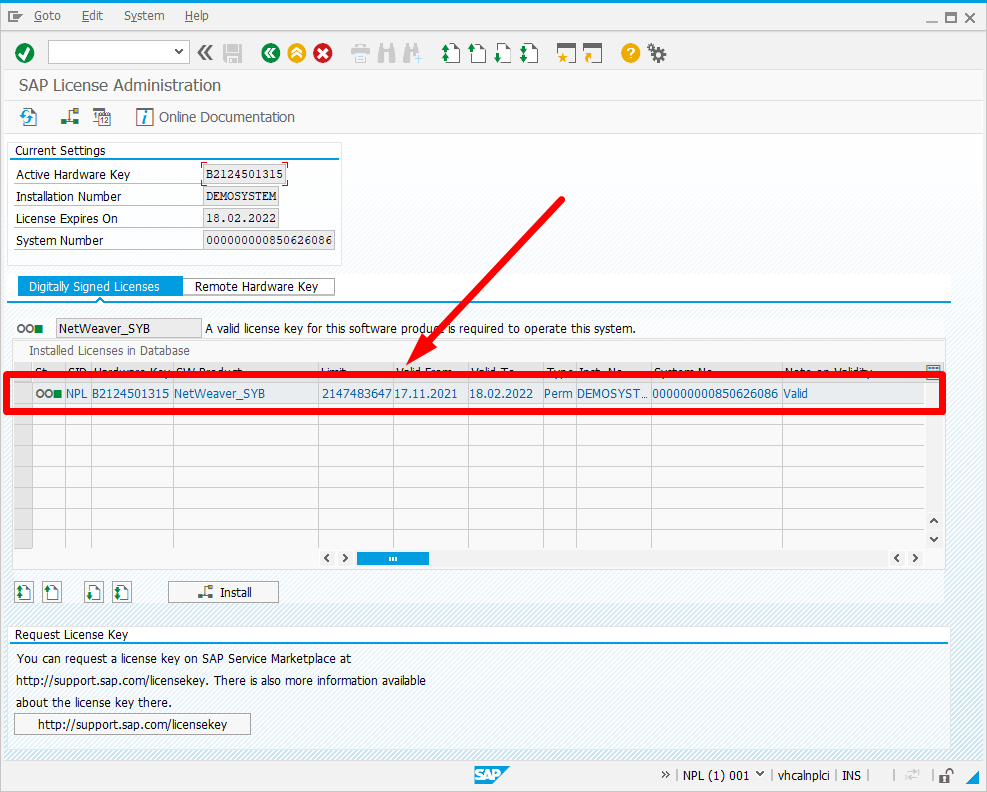Click the calendar icon in application toolbar

(x=102, y=117)
